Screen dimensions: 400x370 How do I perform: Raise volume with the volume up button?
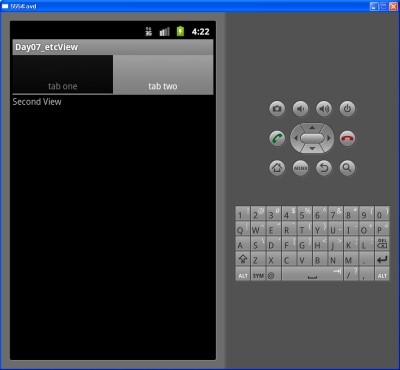coord(324,109)
